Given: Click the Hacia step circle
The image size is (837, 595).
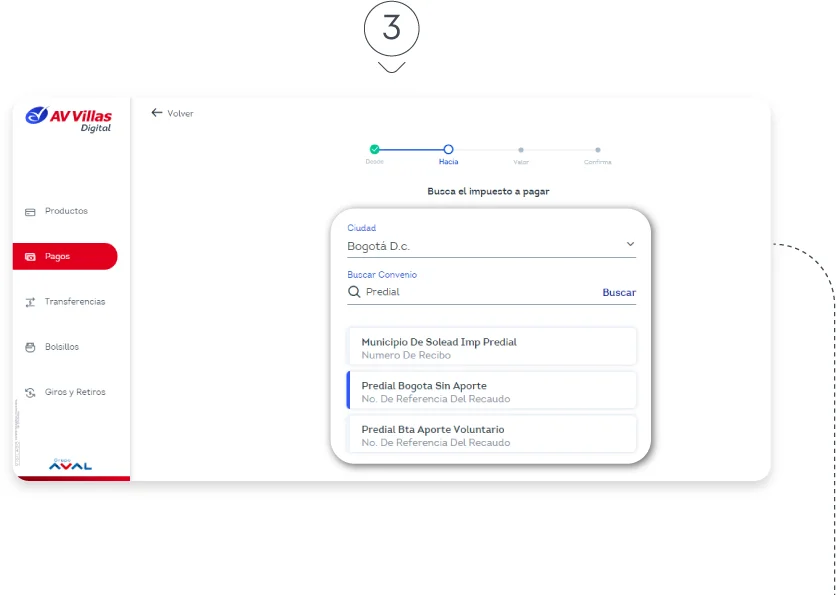Looking at the screenshot, I should pos(448,149).
